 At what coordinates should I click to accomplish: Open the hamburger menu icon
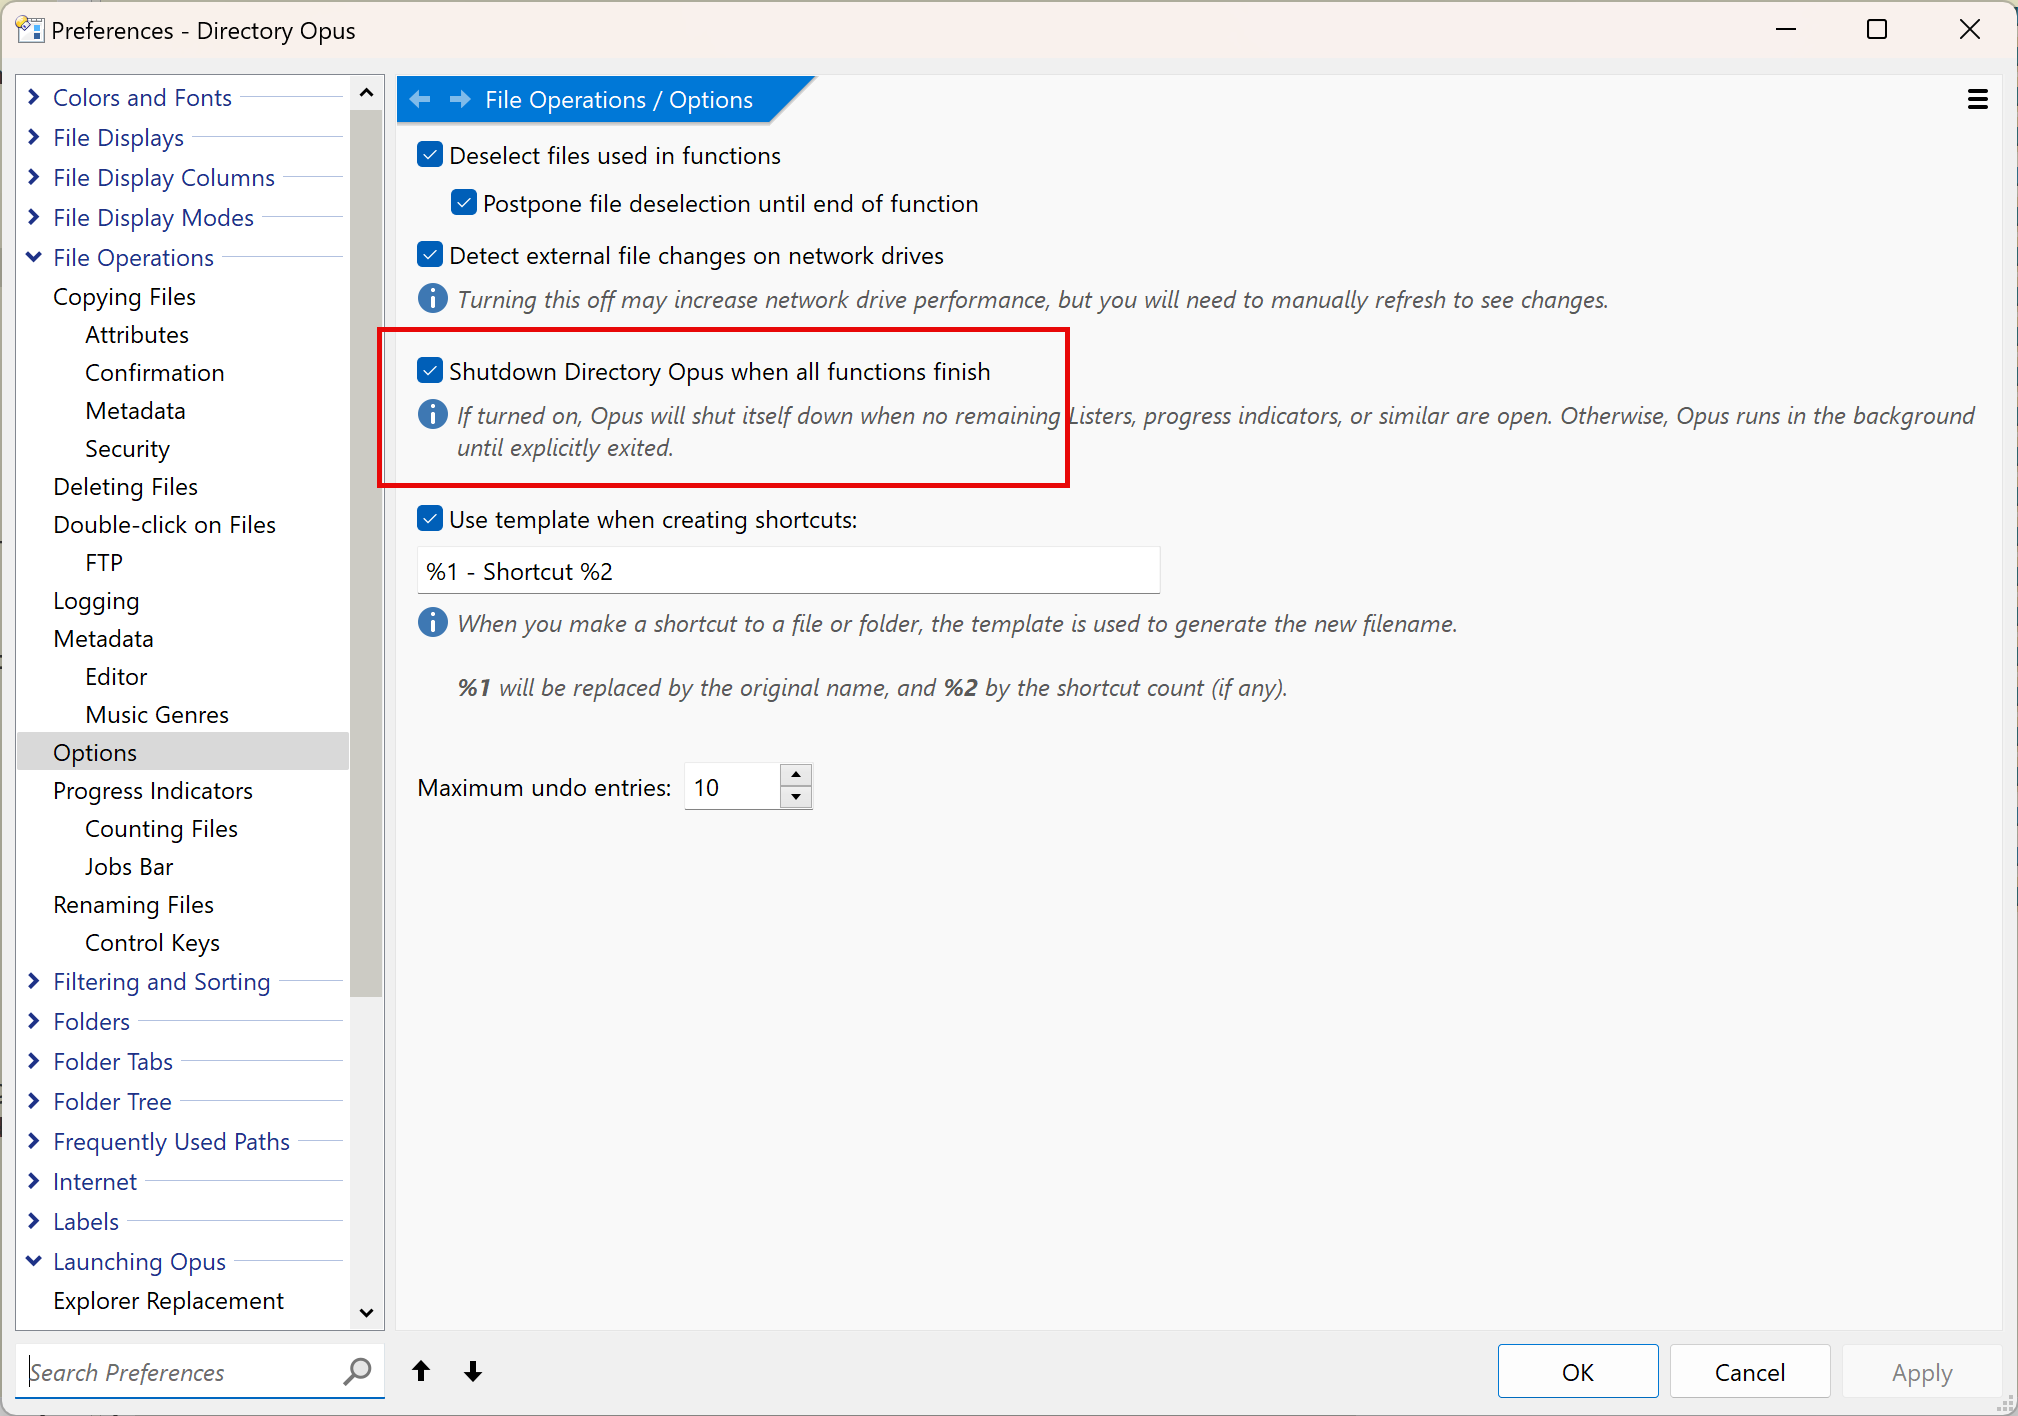click(x=1977, y=99)
